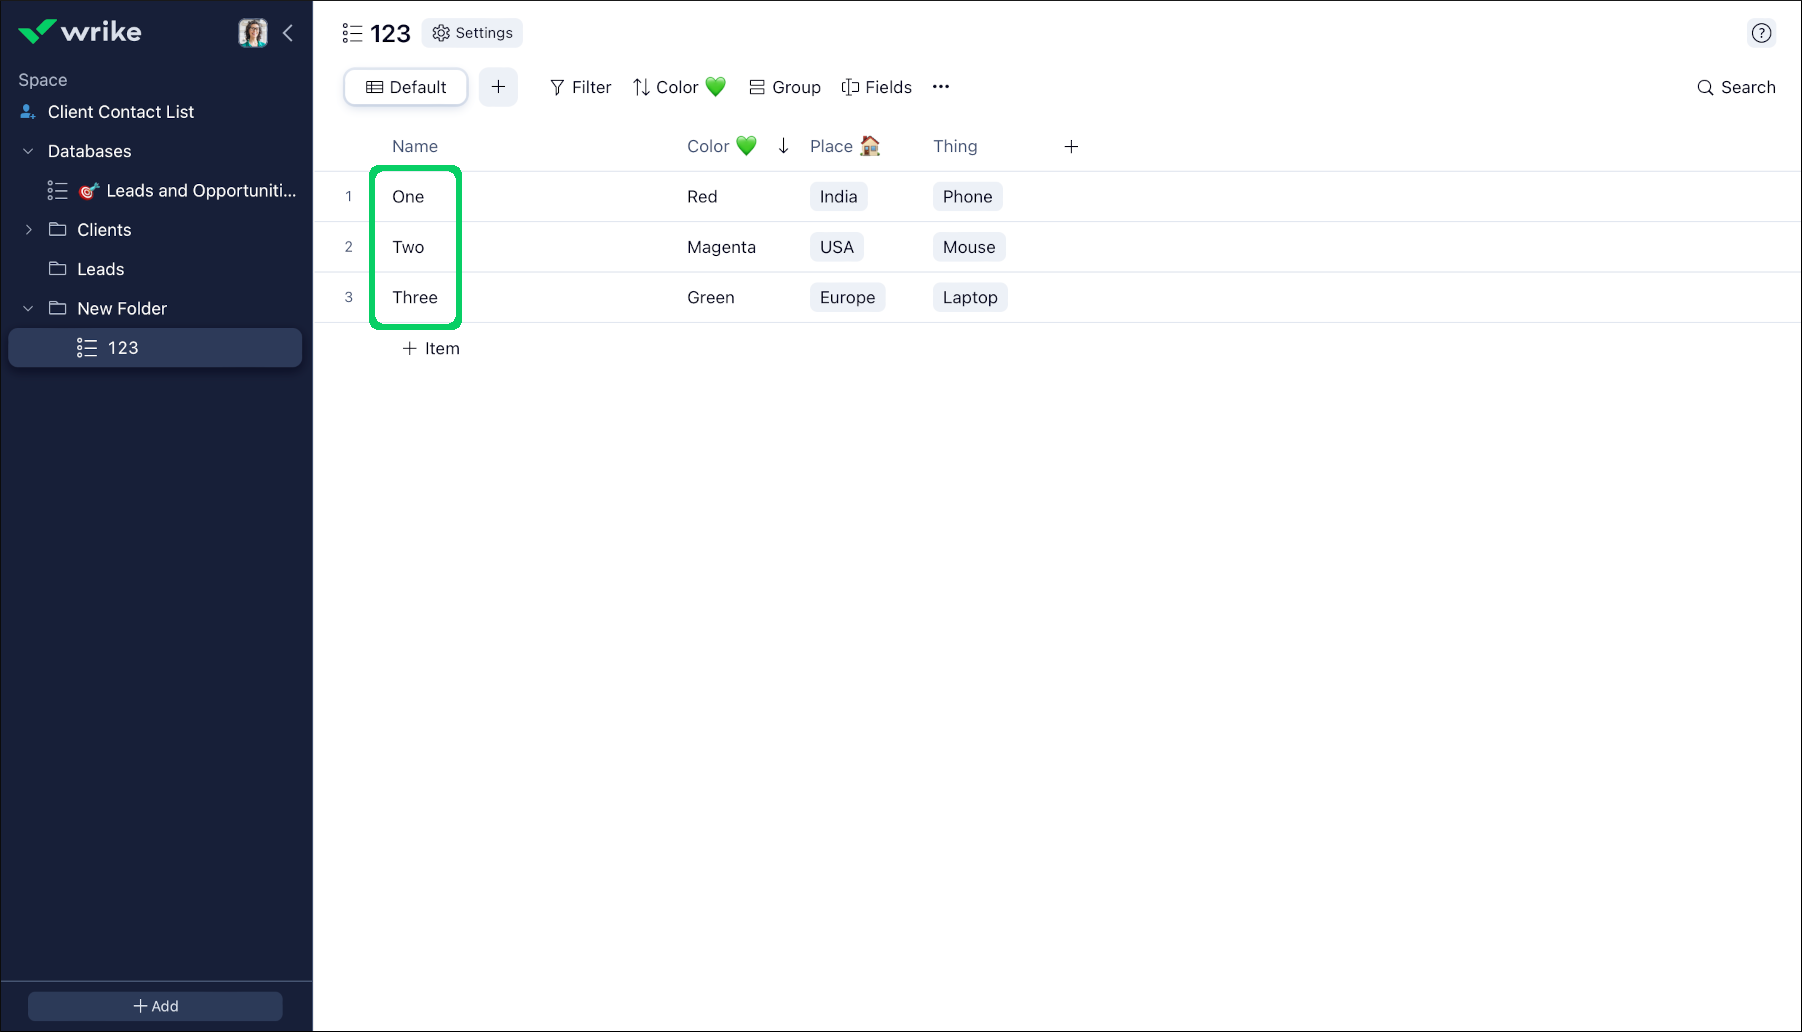Click the Thing column header

click(955, 146)
